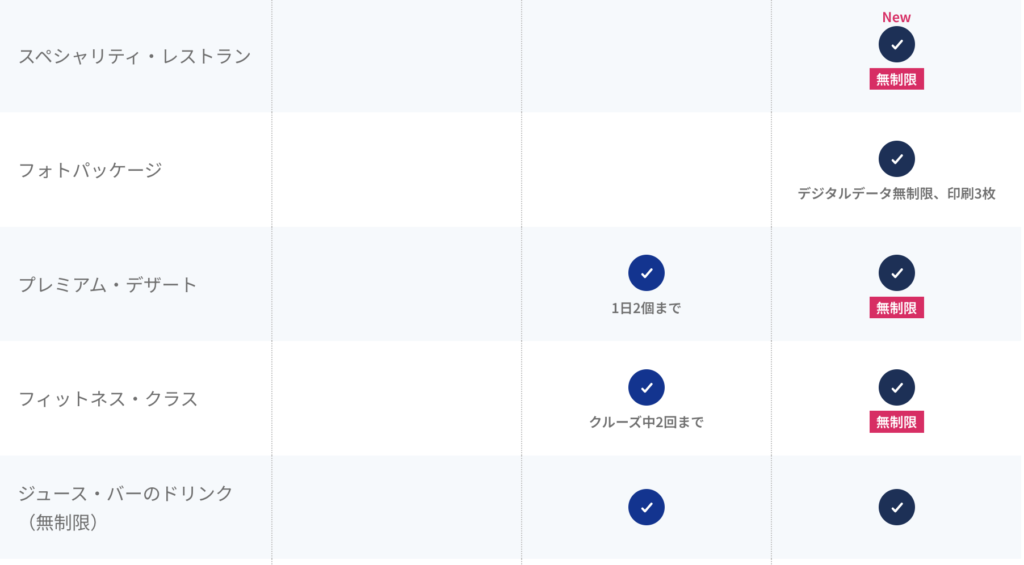The width and height of the screenshot is (1024, 565).
Task: Select the ジュース・バーのドリンク row label
Action: coord(125,508)
